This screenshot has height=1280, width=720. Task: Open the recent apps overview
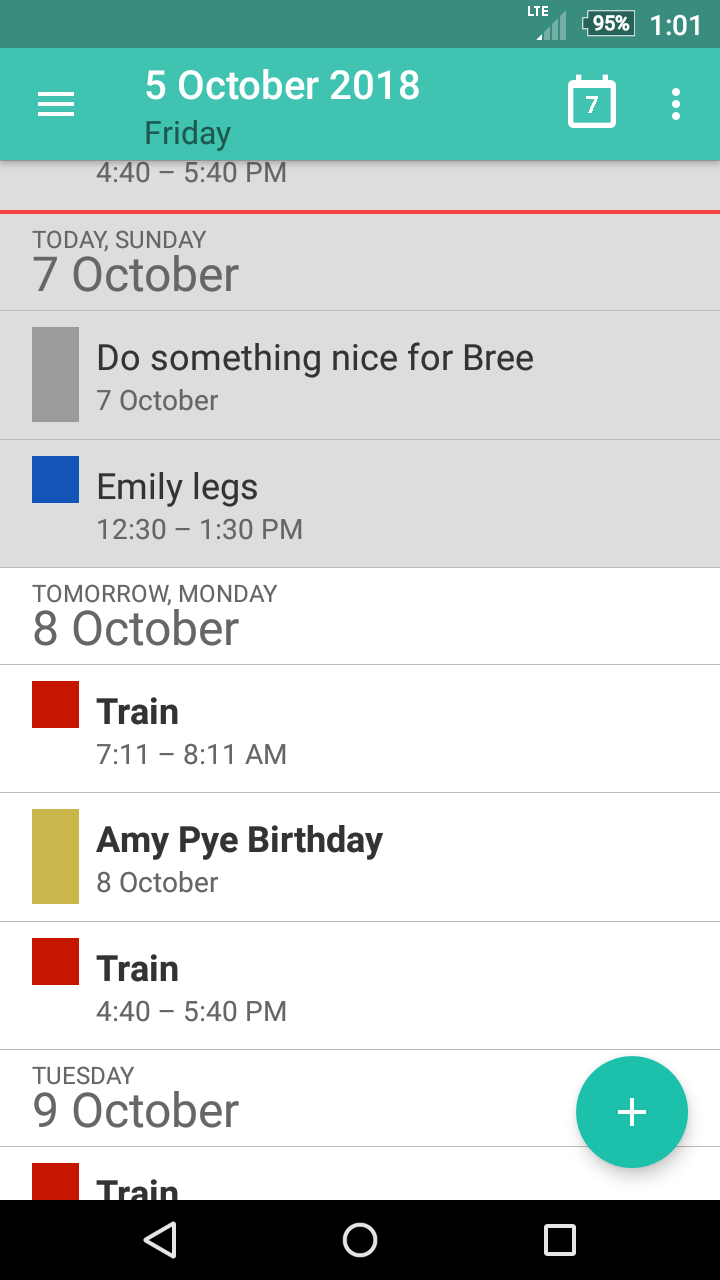click(559, 1240)
